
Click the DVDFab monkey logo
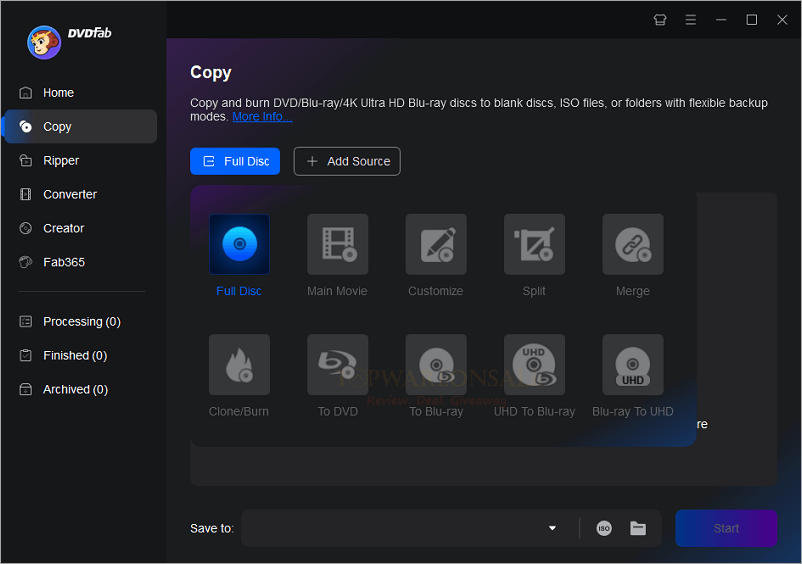coord(44,42)
